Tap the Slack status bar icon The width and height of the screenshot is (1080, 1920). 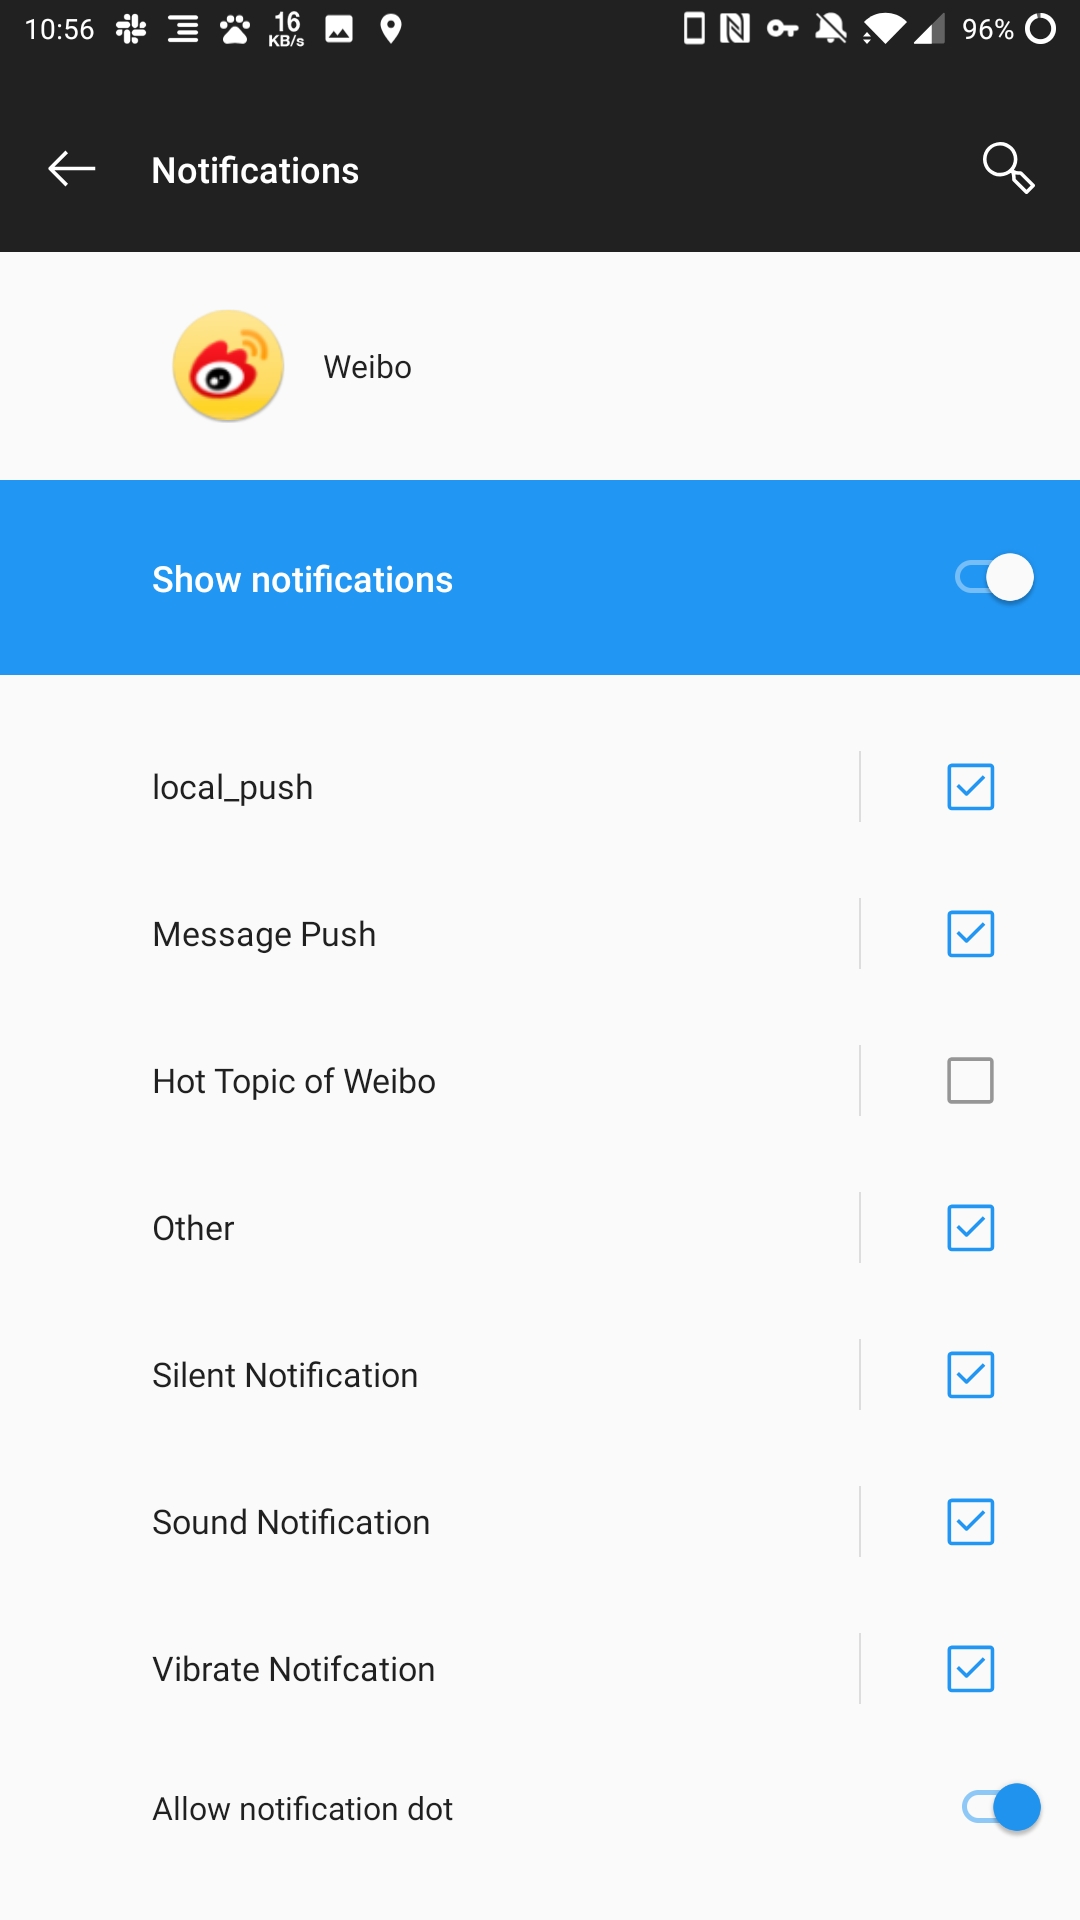[x=131, y=29]
